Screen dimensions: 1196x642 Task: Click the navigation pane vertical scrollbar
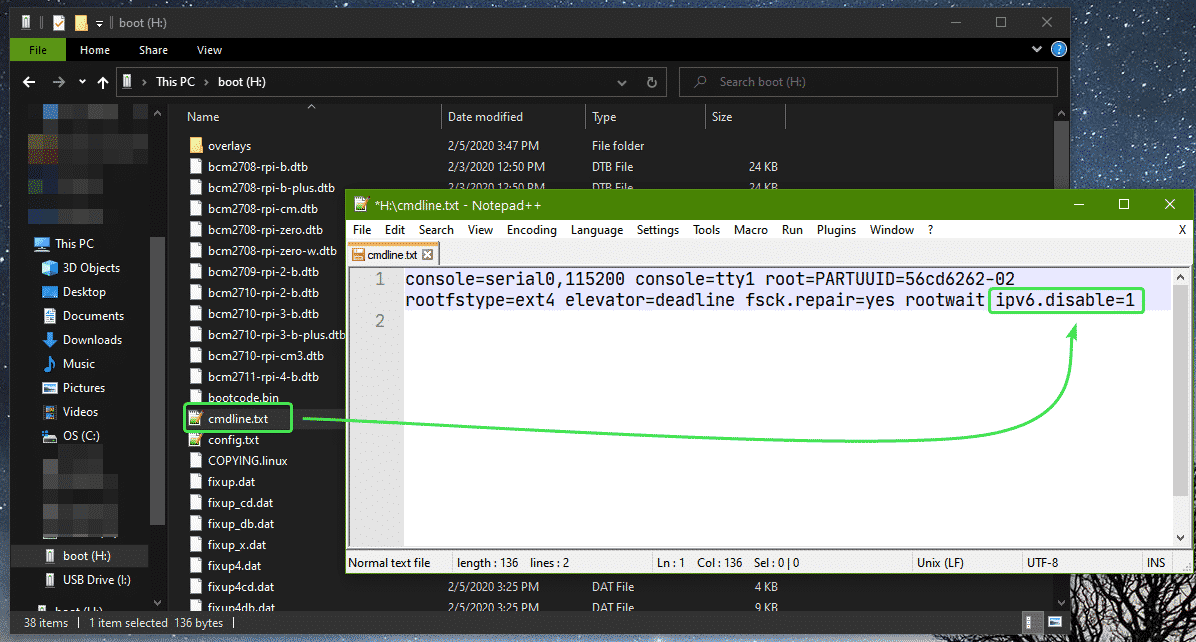click(157, 380)
